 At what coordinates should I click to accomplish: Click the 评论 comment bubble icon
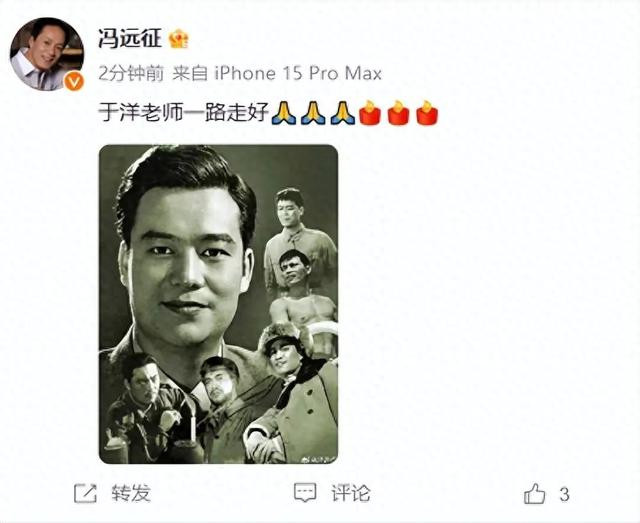[305, 493]
